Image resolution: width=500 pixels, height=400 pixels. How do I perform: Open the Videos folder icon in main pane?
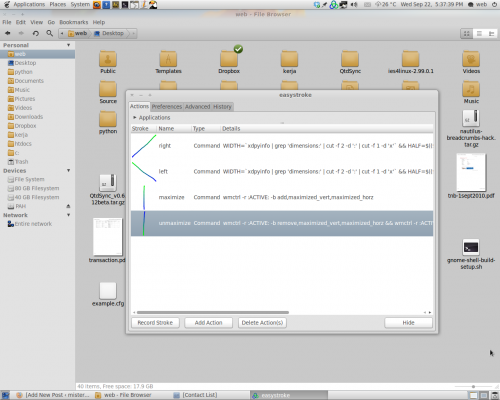[471, 59]
